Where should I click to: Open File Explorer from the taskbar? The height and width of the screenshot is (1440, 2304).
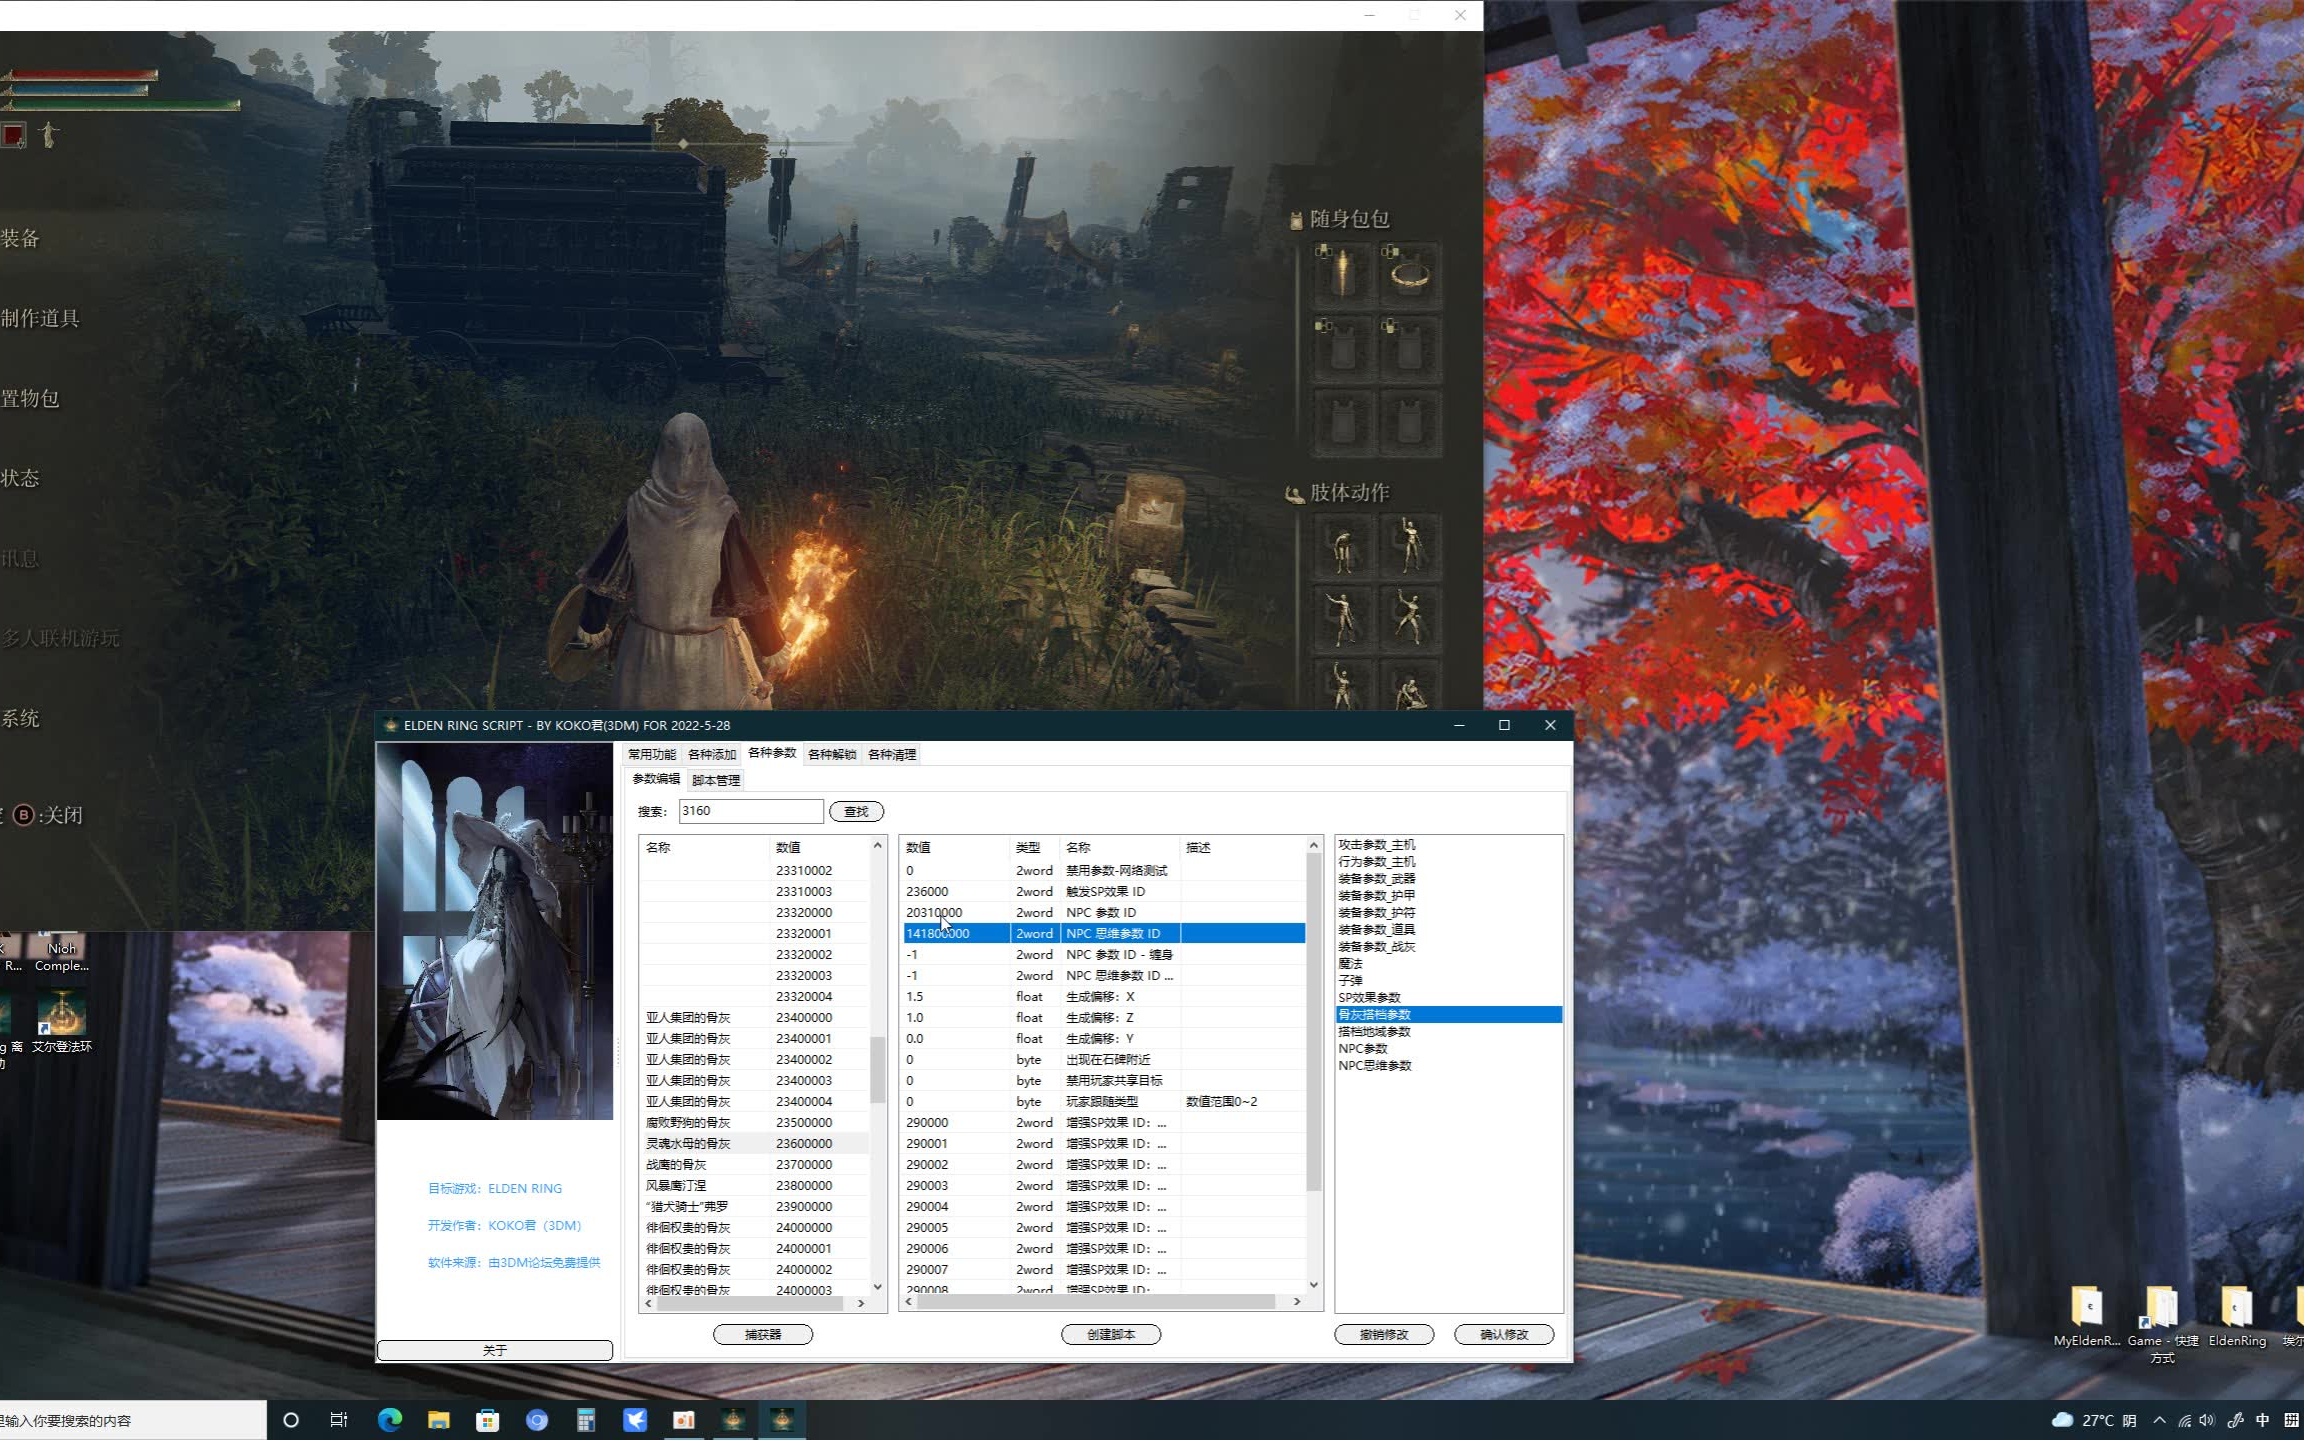click(438, 1420)
